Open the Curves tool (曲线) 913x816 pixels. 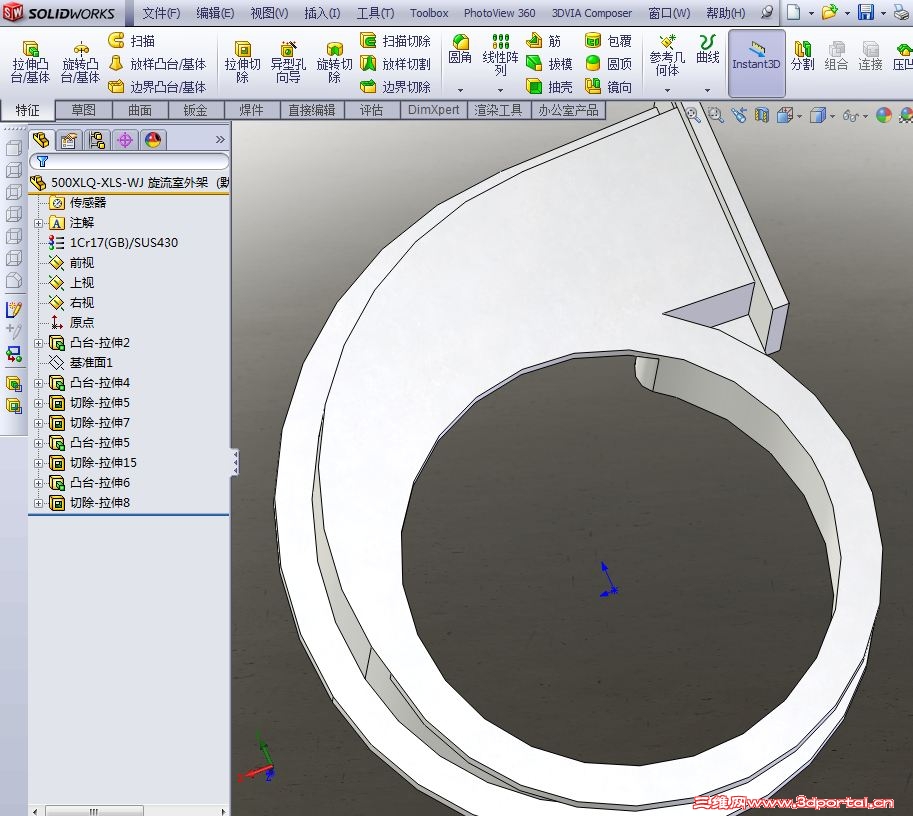707,49
